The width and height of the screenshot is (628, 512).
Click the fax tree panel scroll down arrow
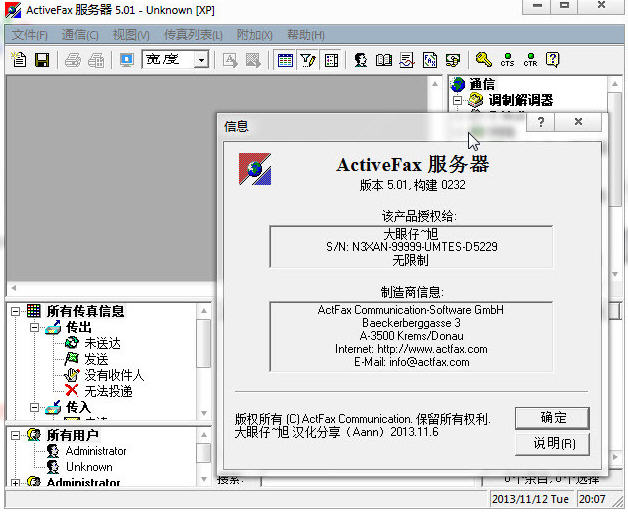tap(204, 413)
